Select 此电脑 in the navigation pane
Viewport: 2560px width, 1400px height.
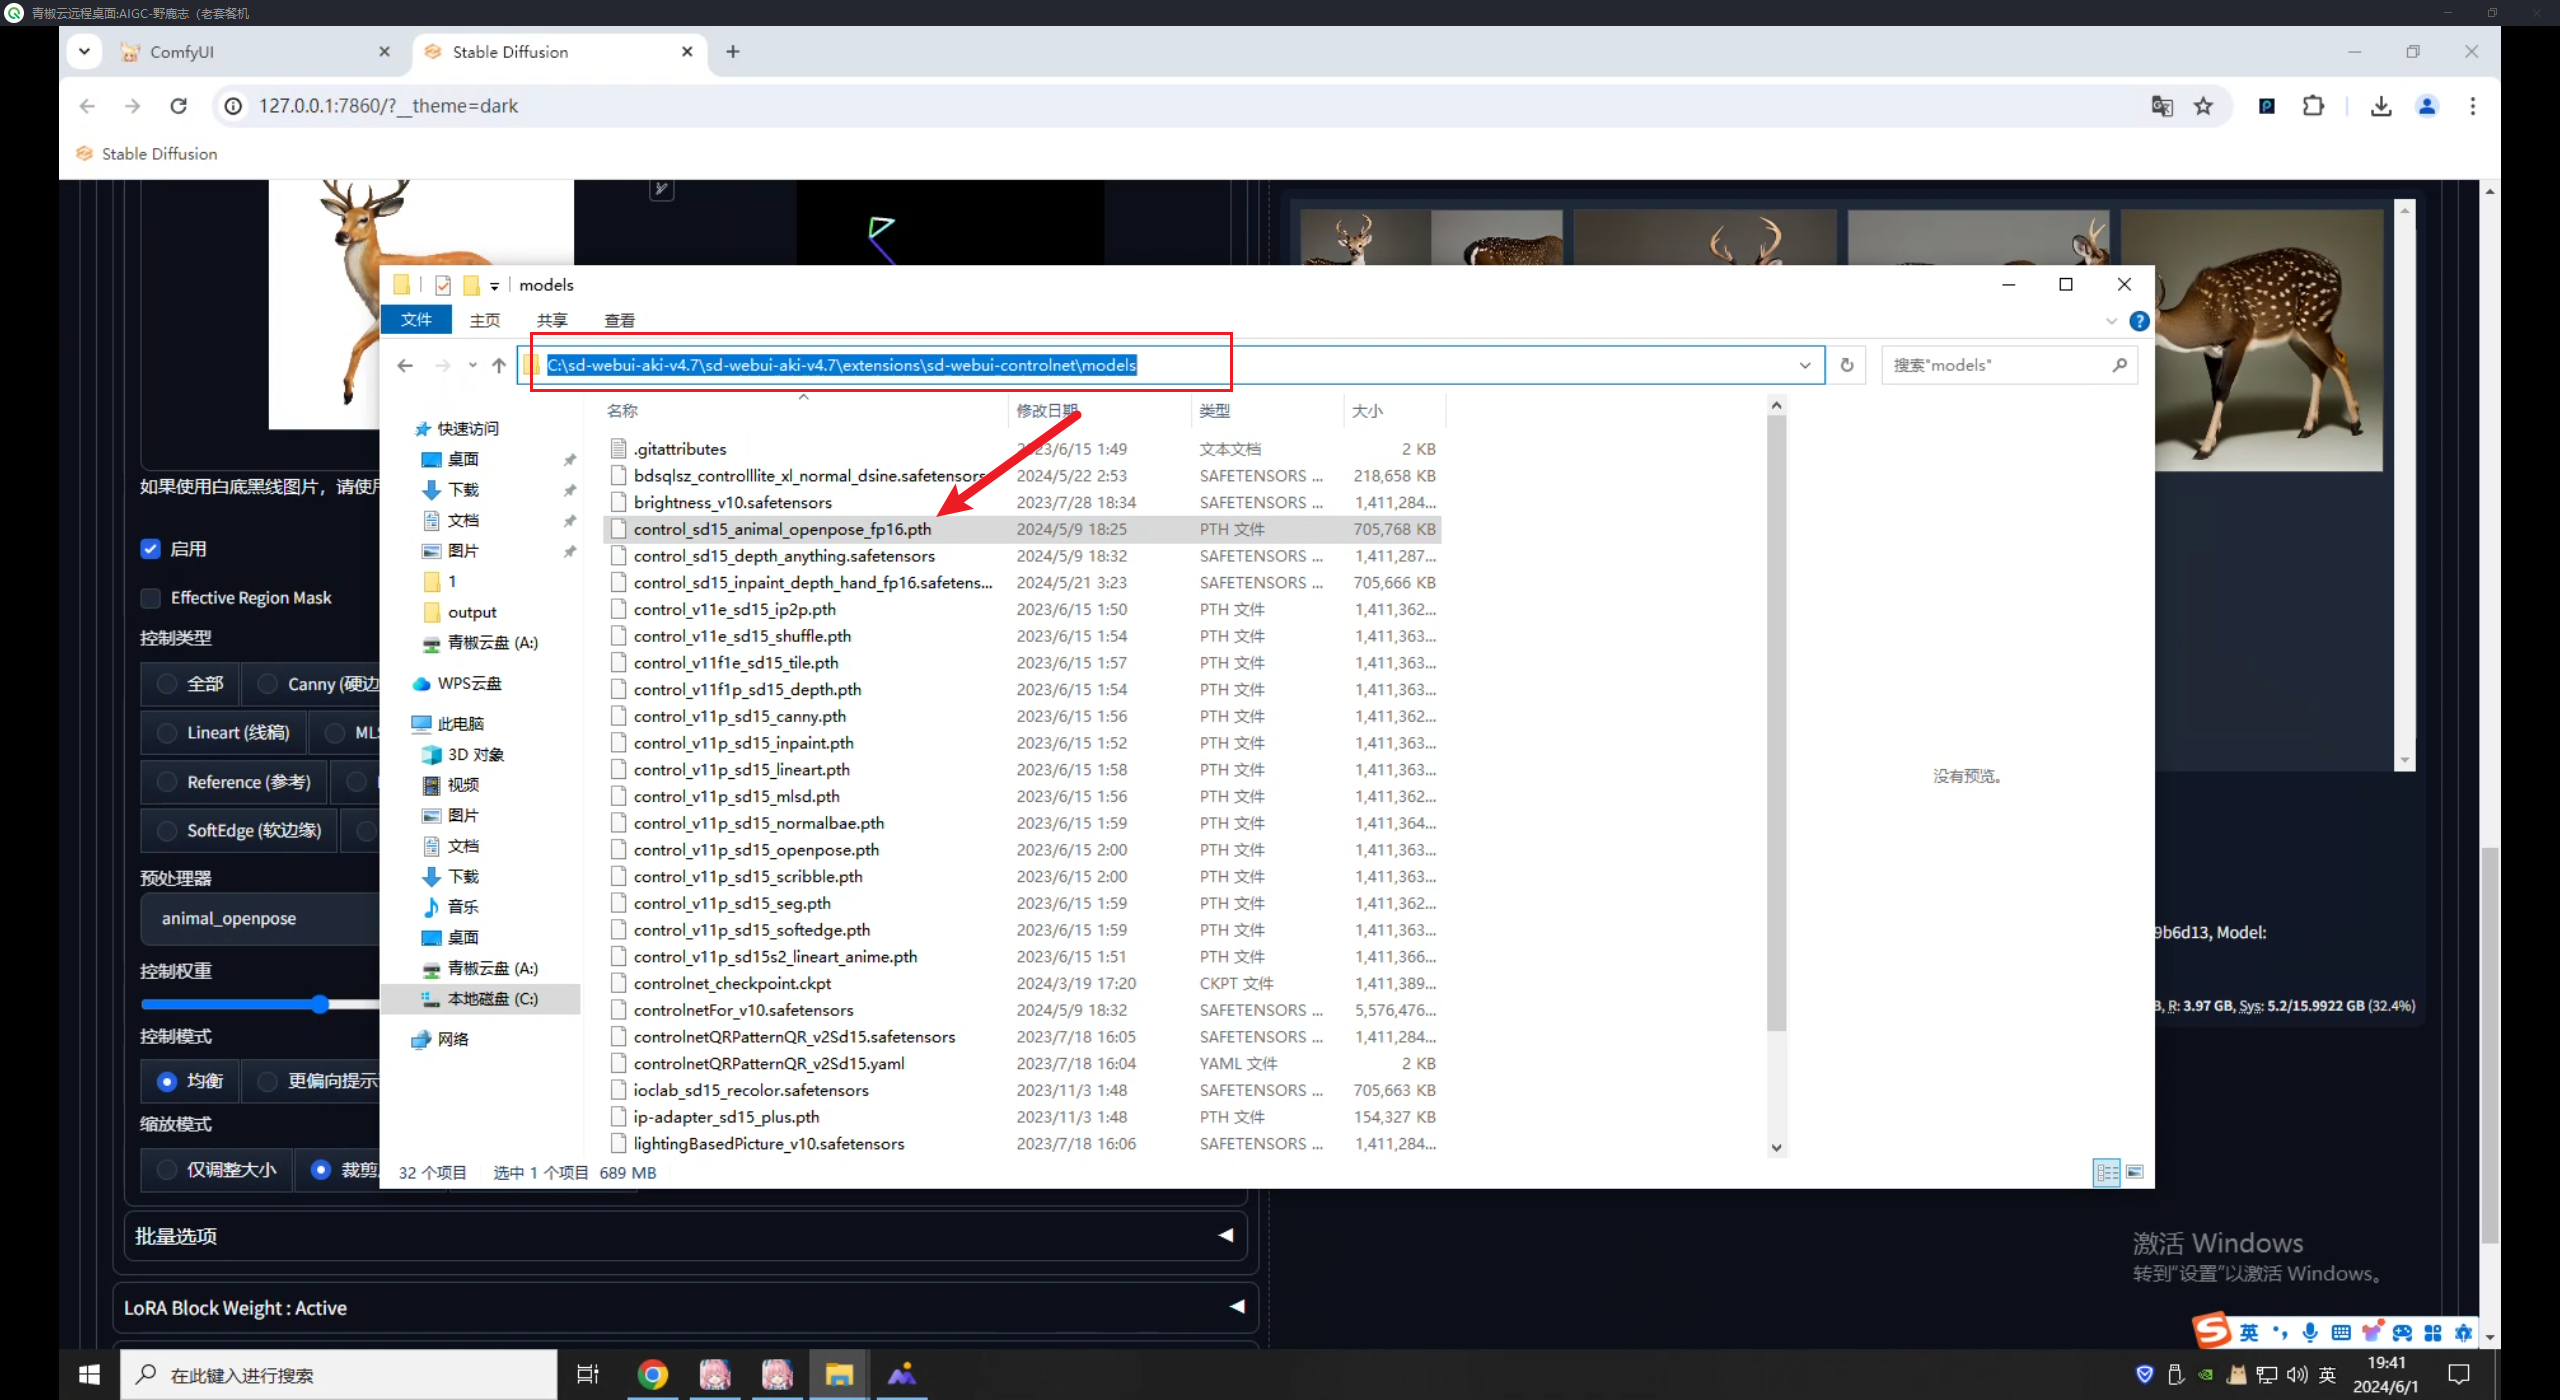(x=460, y=724)
